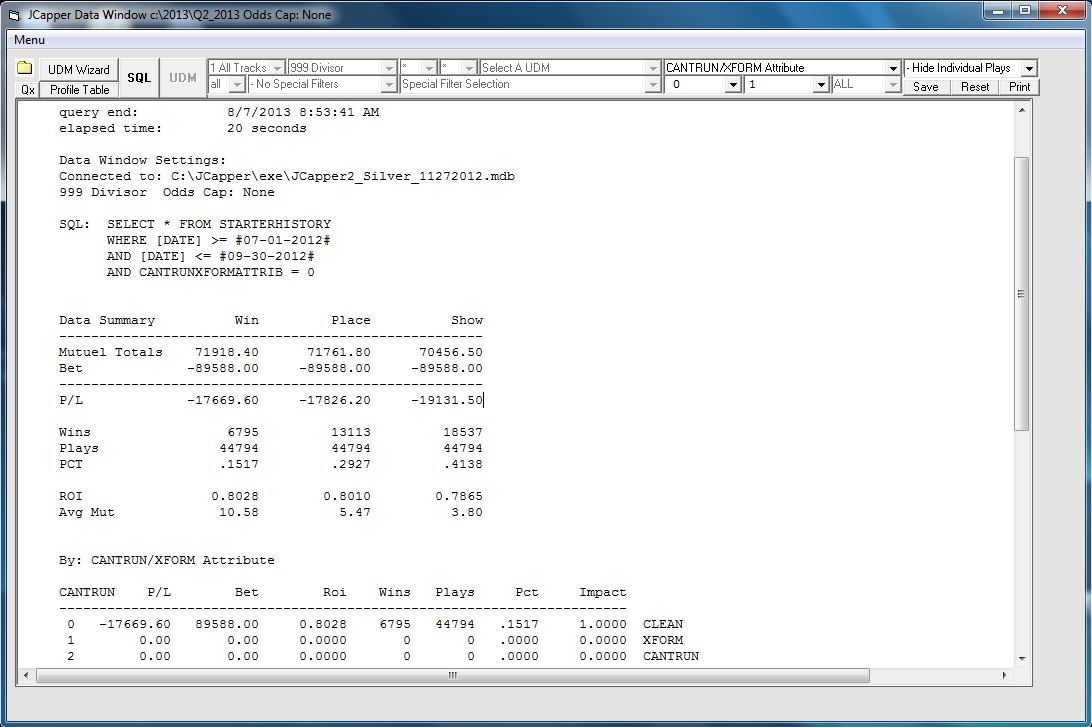Click the horizontal scrollbar left arrow
Viewport: 1092px width, 727px height.
(x=26, y=675)
